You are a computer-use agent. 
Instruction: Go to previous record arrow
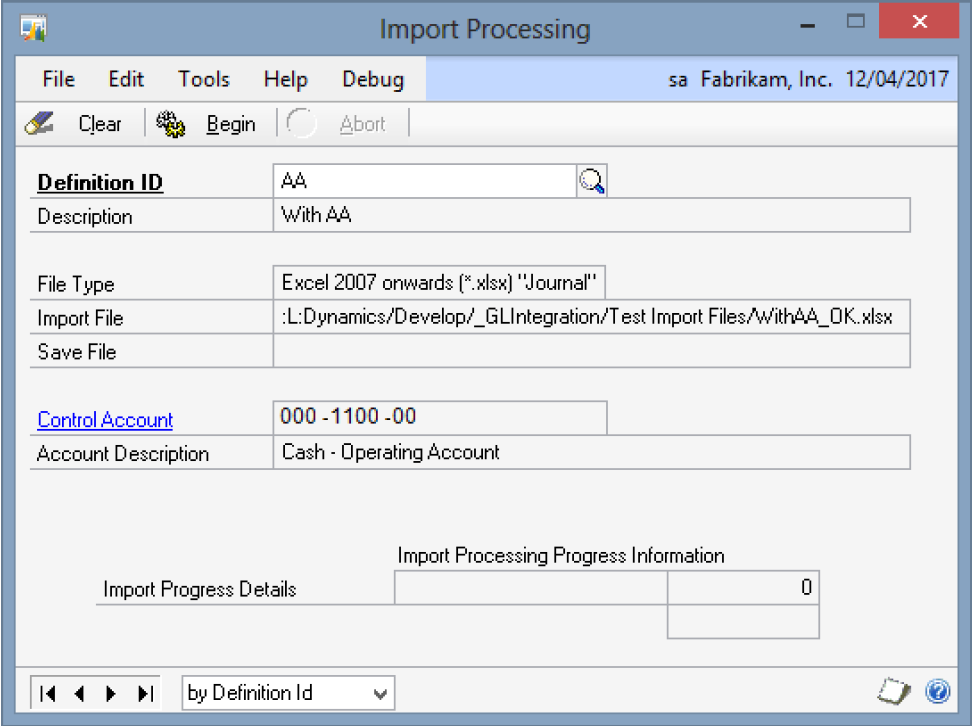[79, 693]
